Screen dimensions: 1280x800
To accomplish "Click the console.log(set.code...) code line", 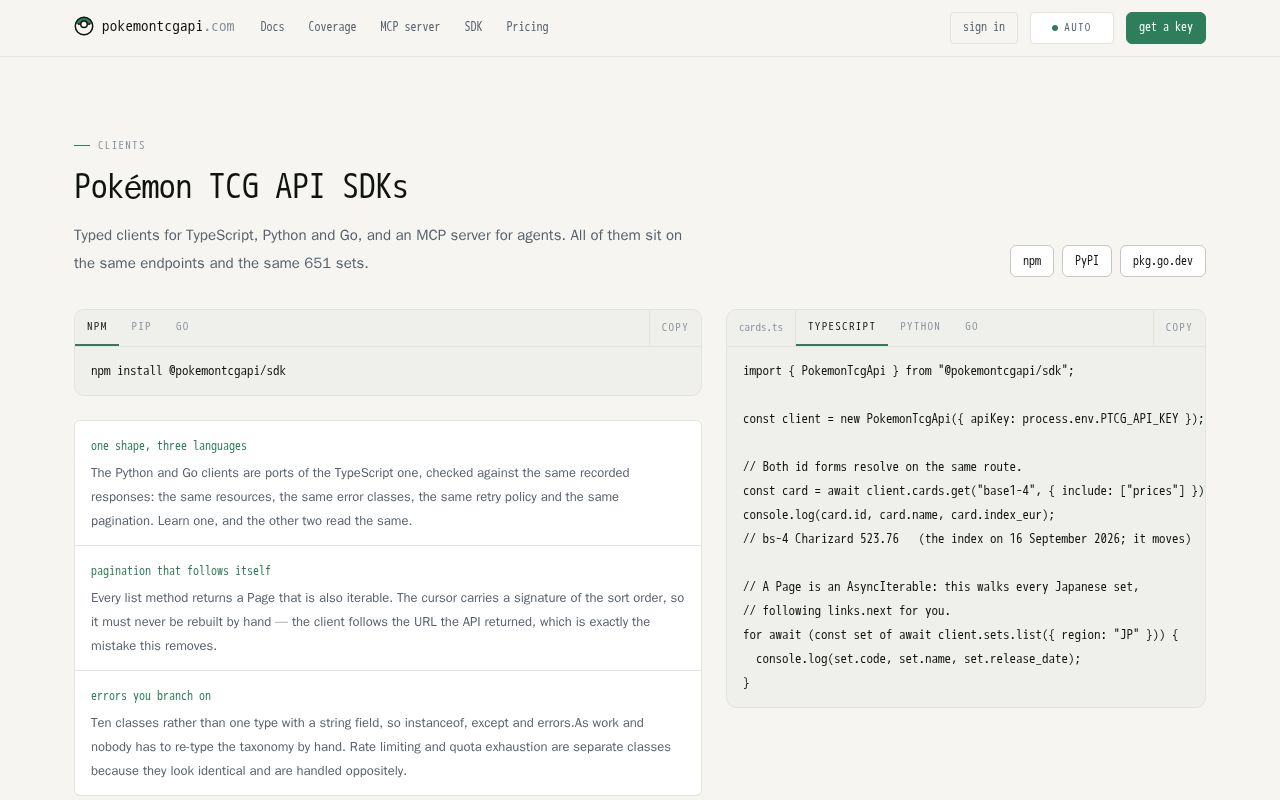I will coord(918,659).
